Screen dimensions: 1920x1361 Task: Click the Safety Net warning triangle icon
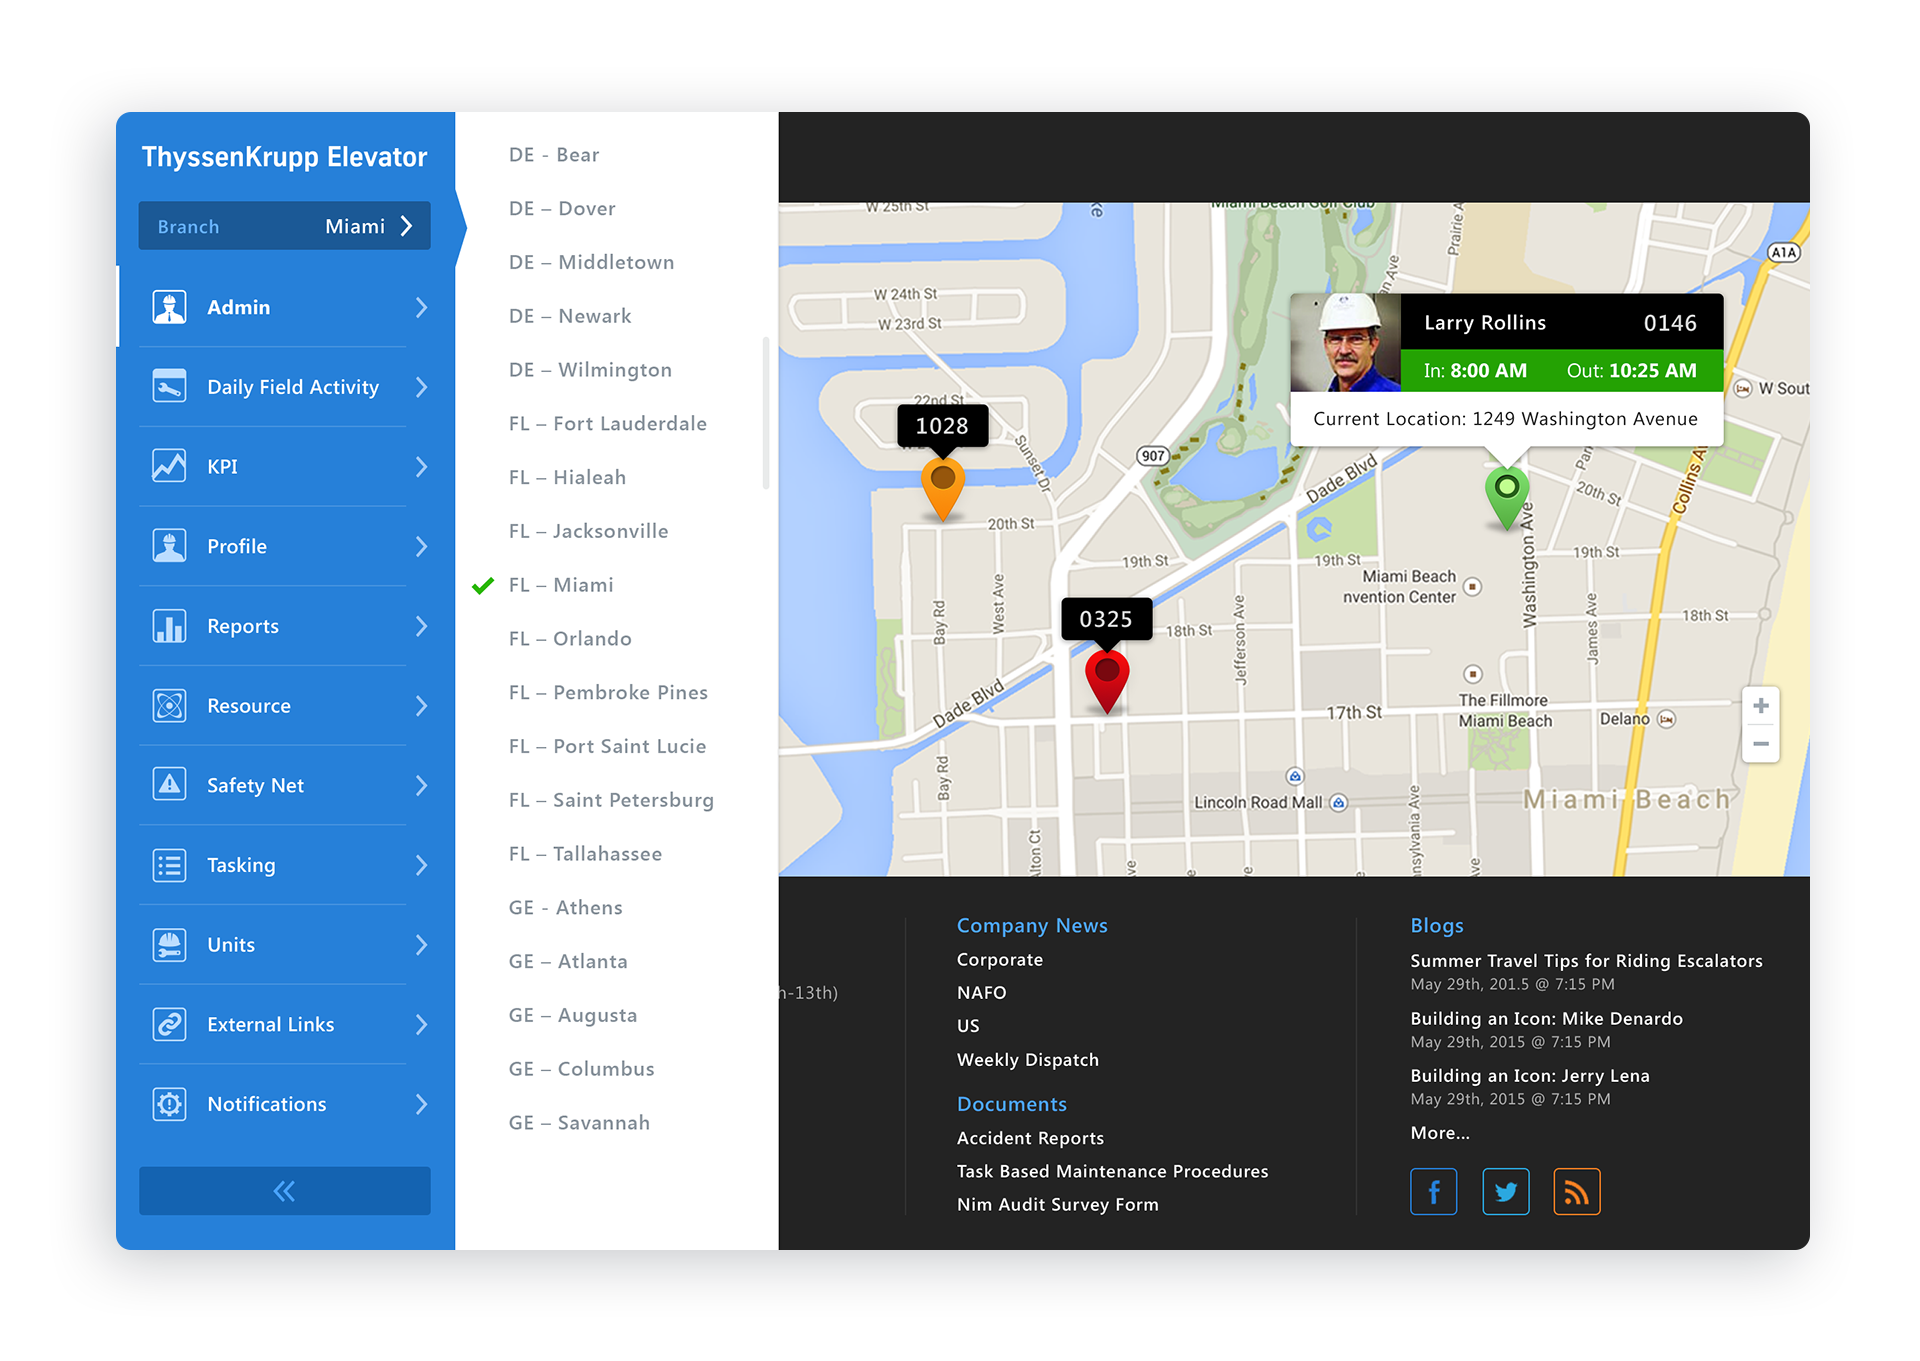(169, 785)
